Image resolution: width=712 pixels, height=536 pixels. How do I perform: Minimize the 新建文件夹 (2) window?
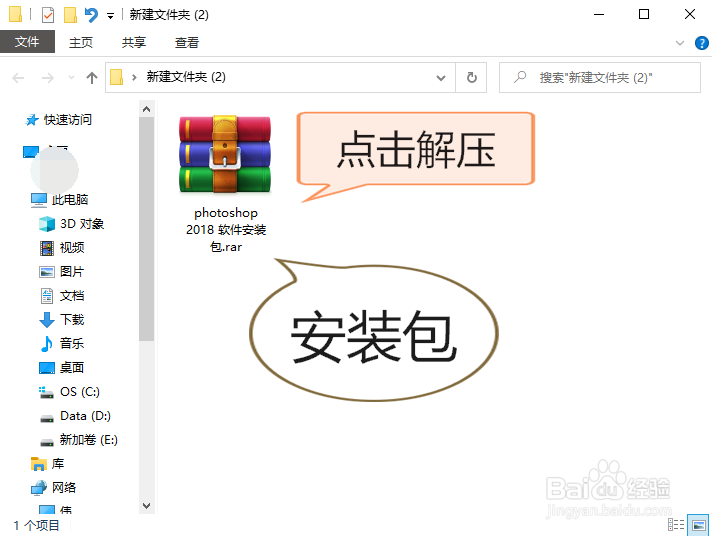599,15
